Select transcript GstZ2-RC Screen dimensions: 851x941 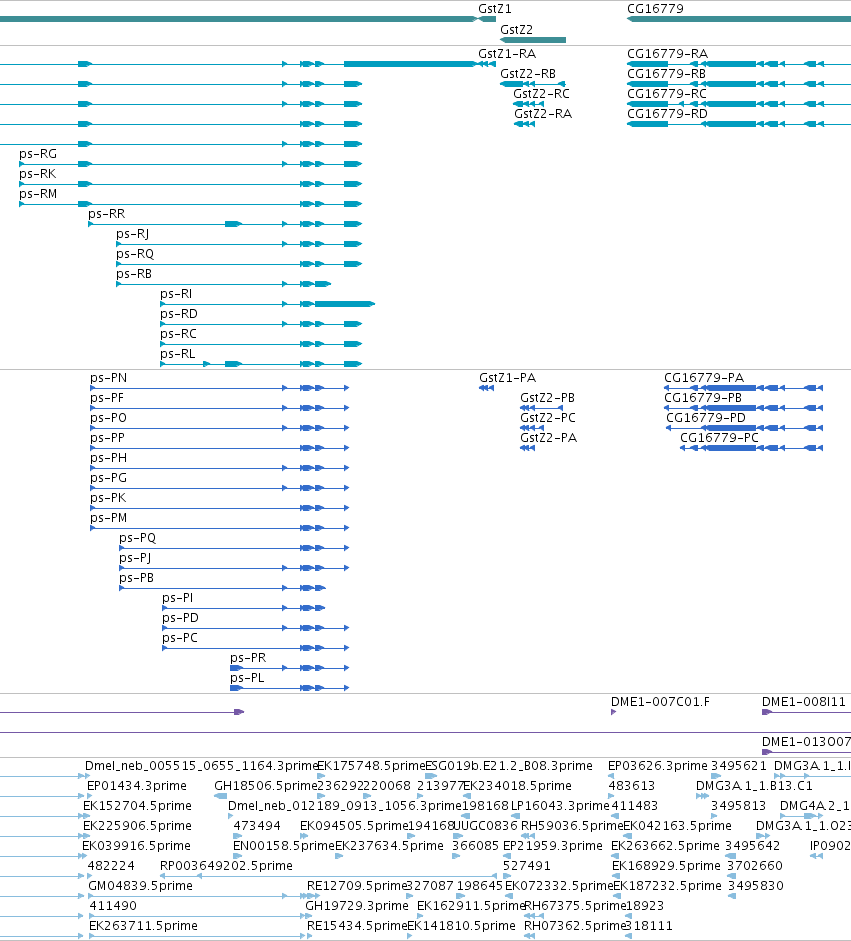(x=541, y=94)
